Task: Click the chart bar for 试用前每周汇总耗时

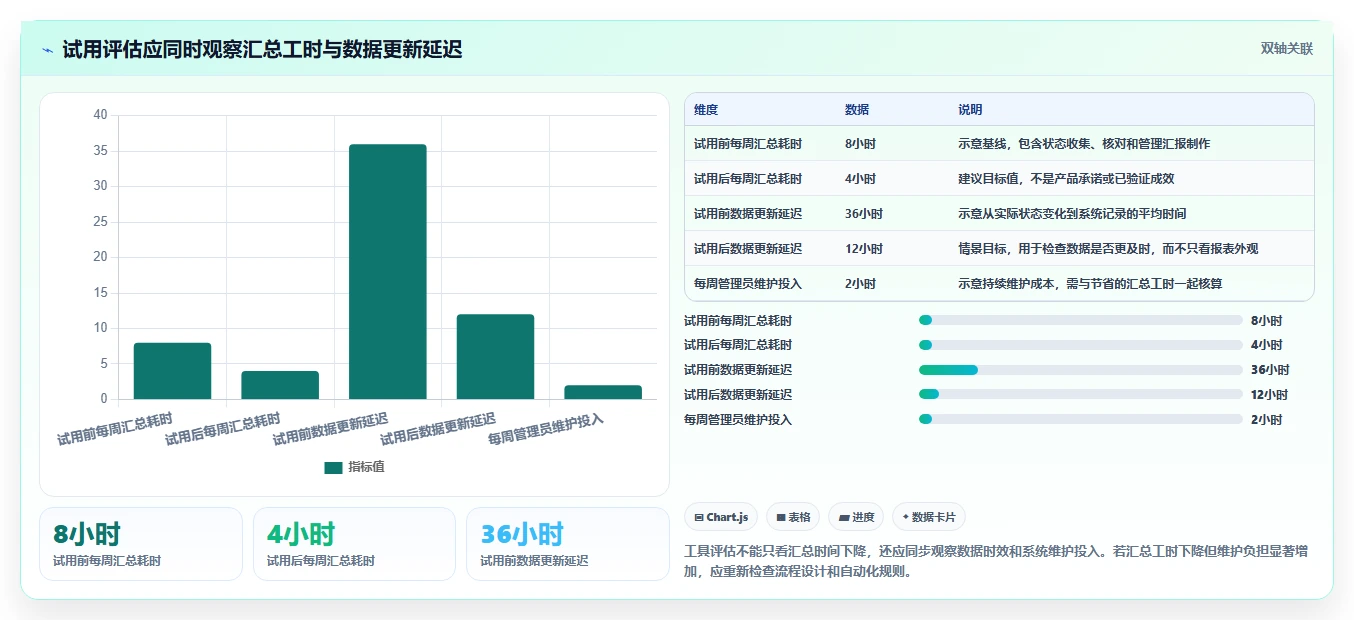Action: [x=172, y=371]
